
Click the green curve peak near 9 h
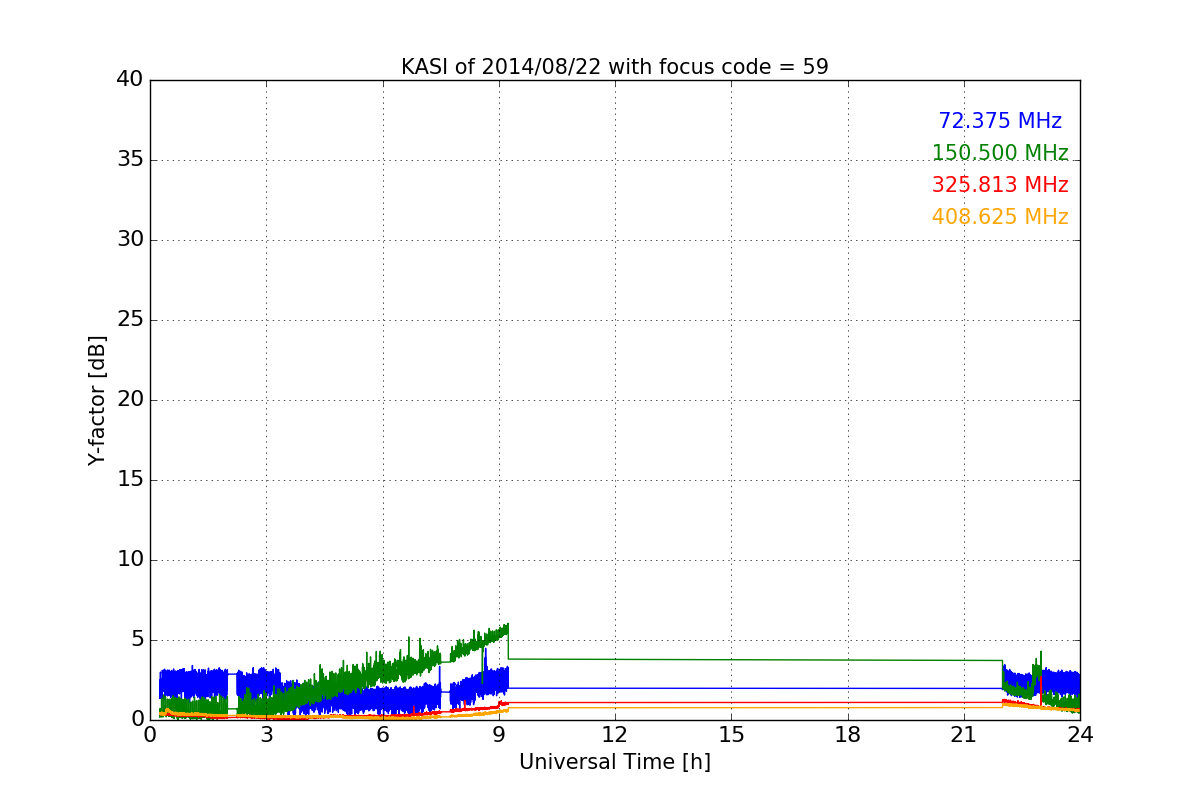click(507, 626)
